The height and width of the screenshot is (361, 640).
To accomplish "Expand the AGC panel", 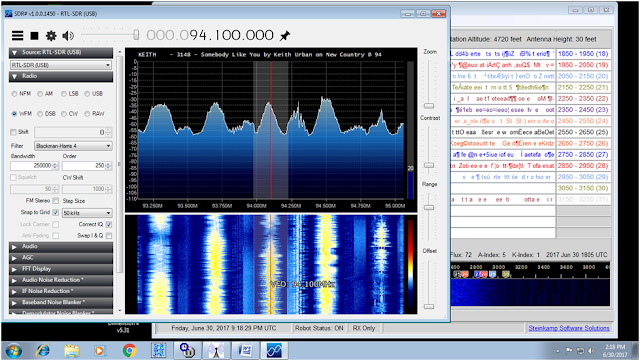I will pos(61,258).
